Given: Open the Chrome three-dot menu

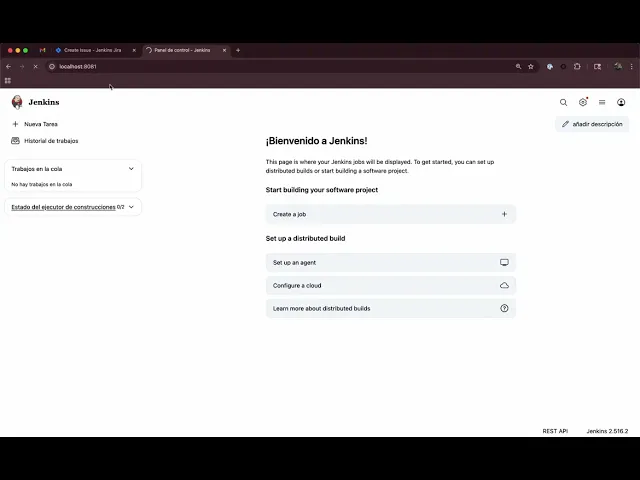Looking at the screenshot, I should pyautogui.click(x=631, y=67).
